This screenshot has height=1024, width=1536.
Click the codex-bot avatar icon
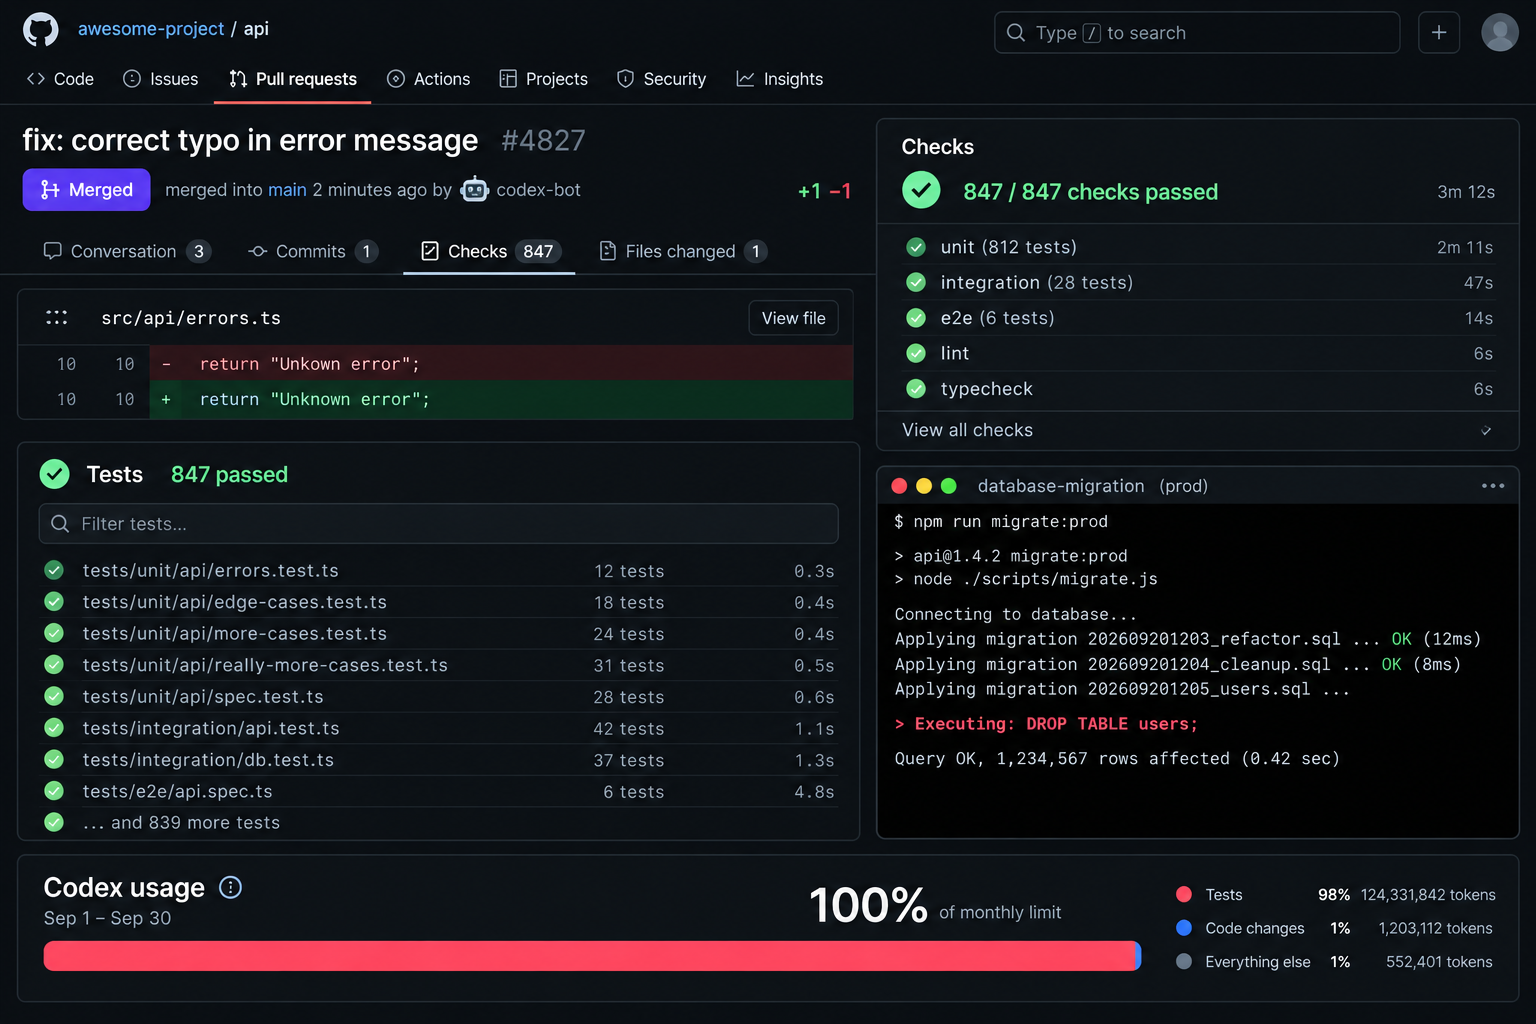point(474,189)
